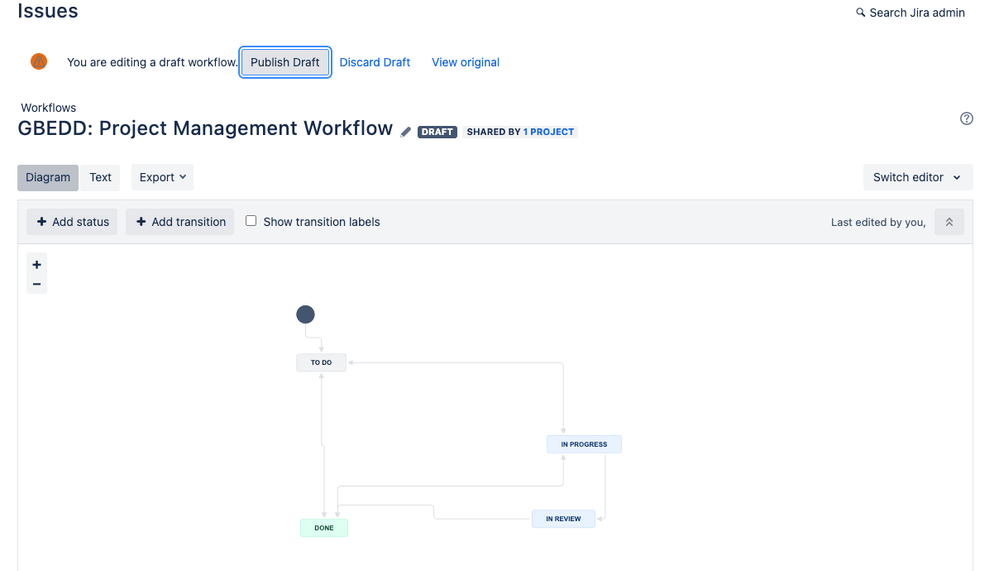The image size is (999, 571).
Task: Select the IN REVIEW status node
Action: [x=563, y=519]
